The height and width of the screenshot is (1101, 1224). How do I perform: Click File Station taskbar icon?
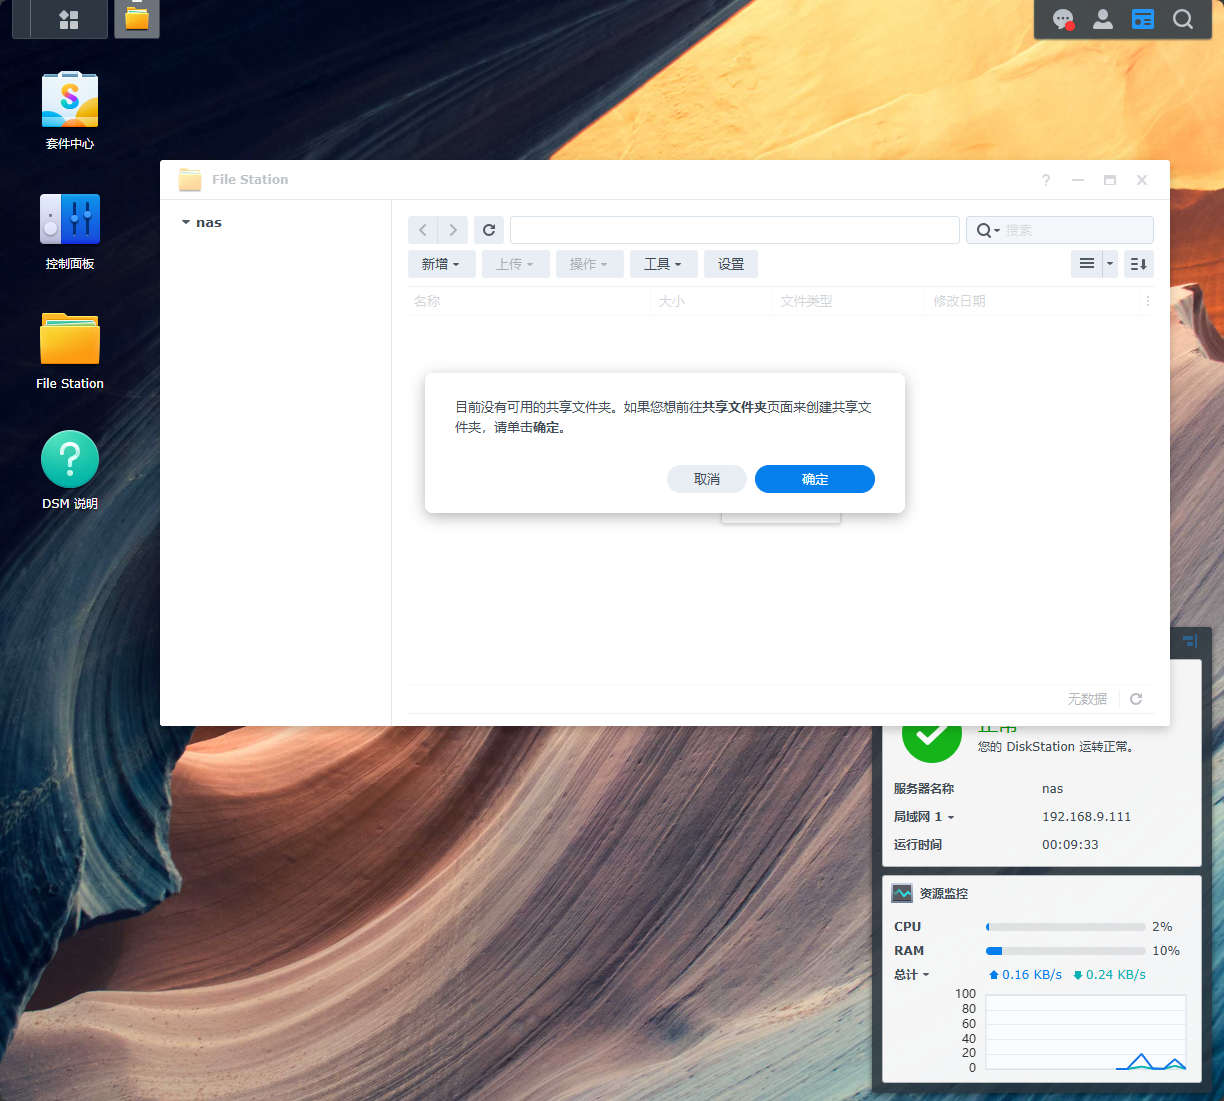pos(137,19)
